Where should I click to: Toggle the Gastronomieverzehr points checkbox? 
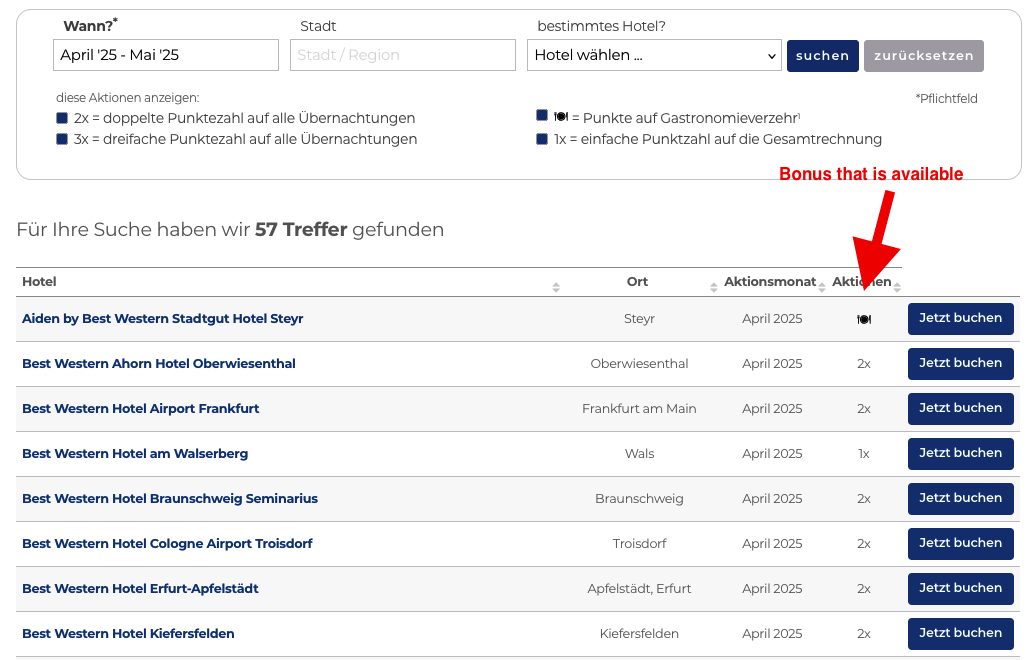coord(542,116)
